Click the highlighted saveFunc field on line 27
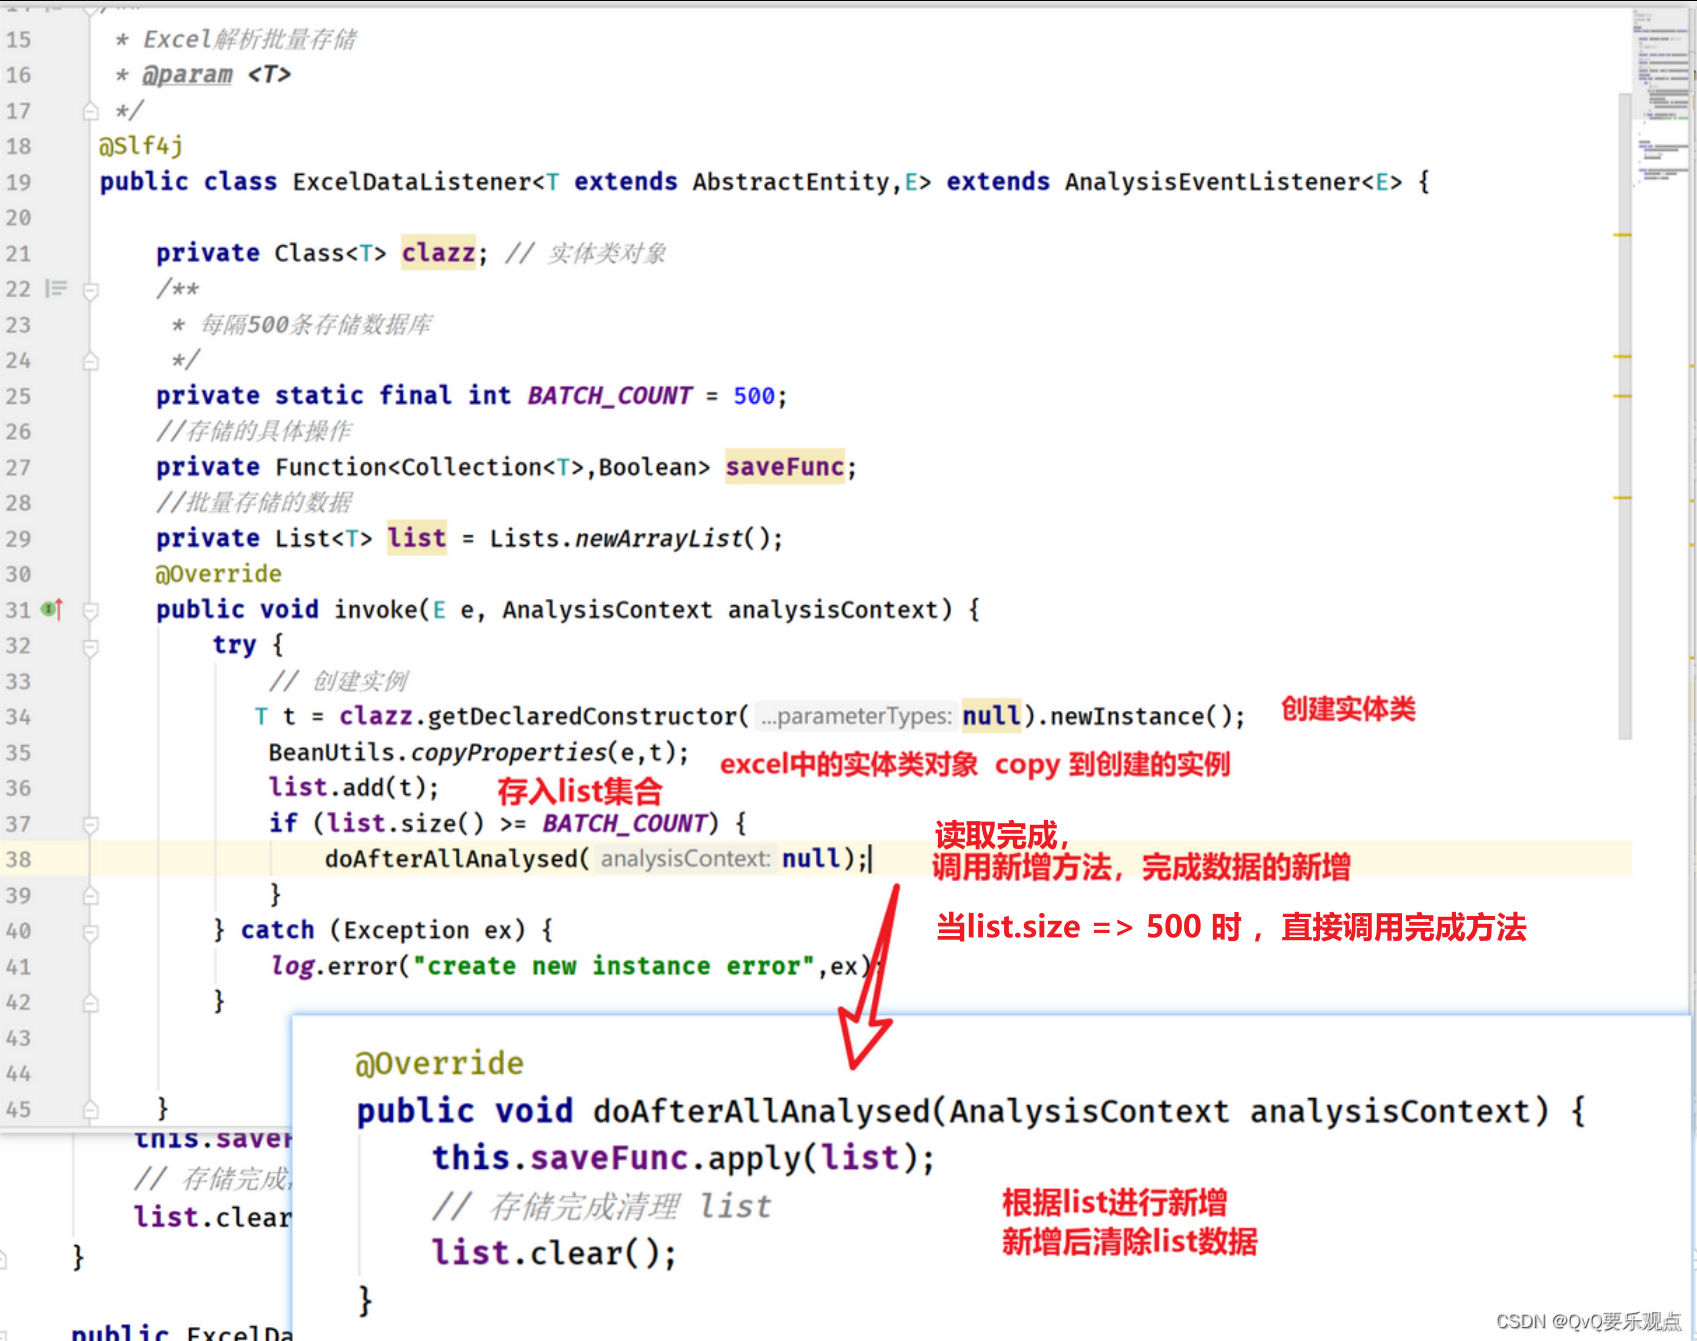Viewport: 1697px width, 1341px height. (785, 467)
